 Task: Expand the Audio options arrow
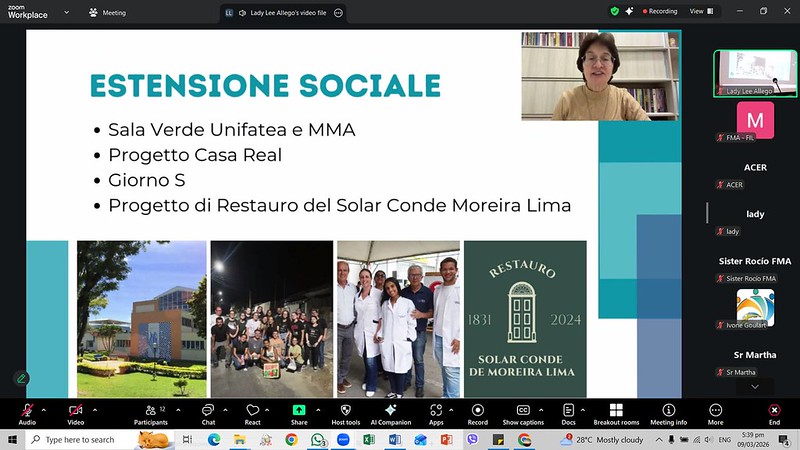(x=46, y=409)
